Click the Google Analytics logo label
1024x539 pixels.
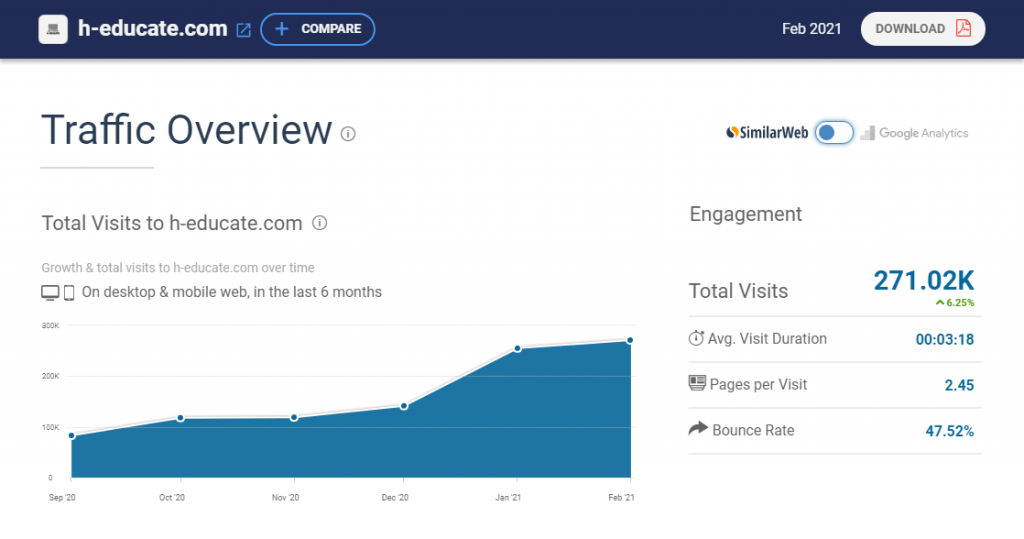point(914,133)
